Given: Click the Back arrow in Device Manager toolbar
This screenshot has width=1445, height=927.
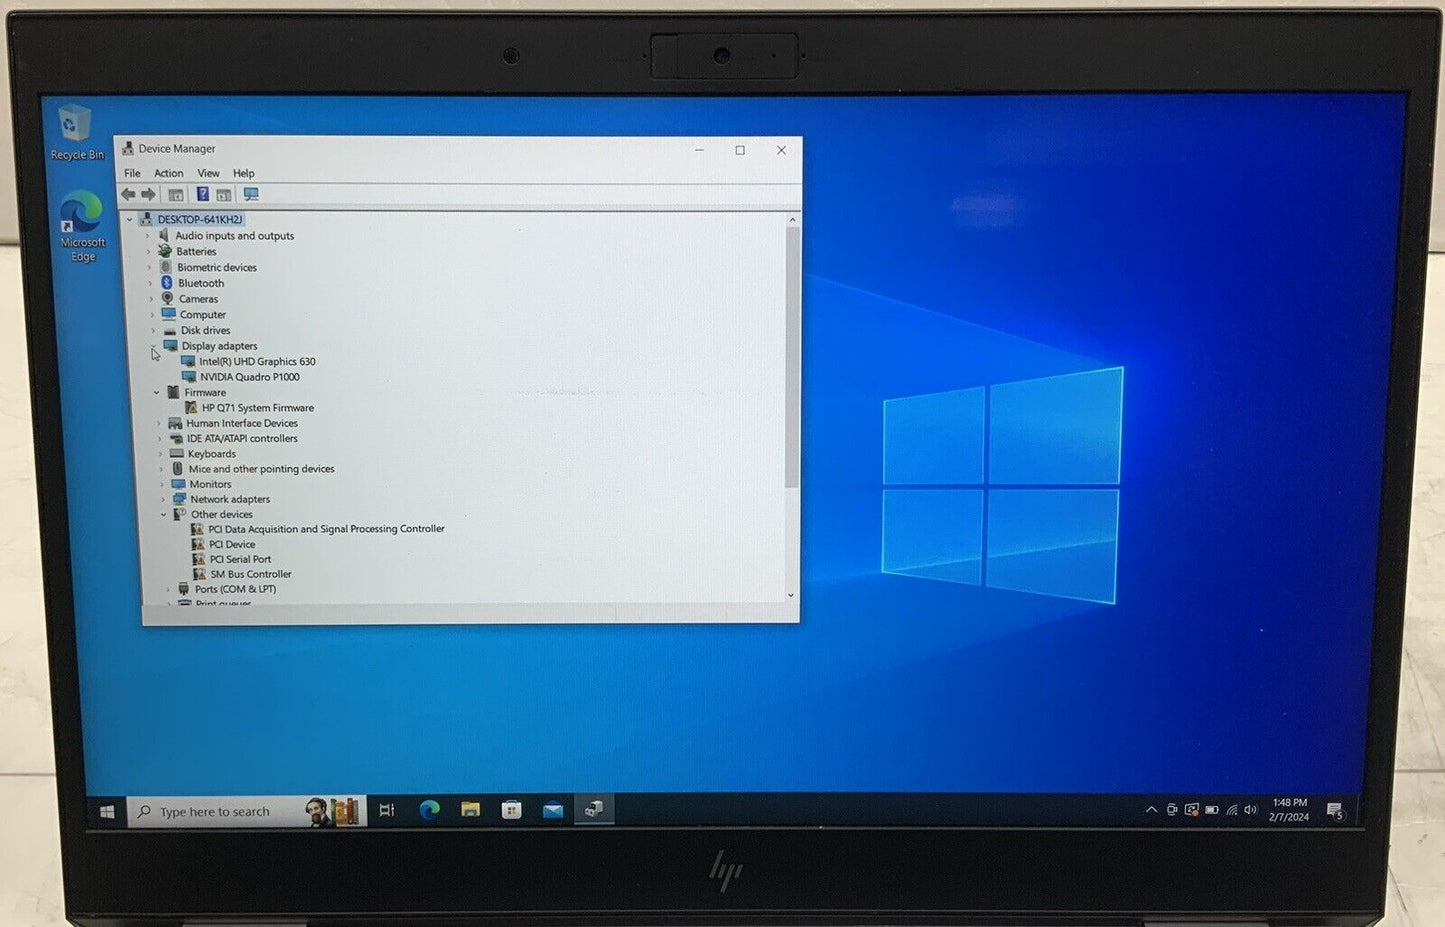Looking at the screenshot, I should tap(128, 195).
